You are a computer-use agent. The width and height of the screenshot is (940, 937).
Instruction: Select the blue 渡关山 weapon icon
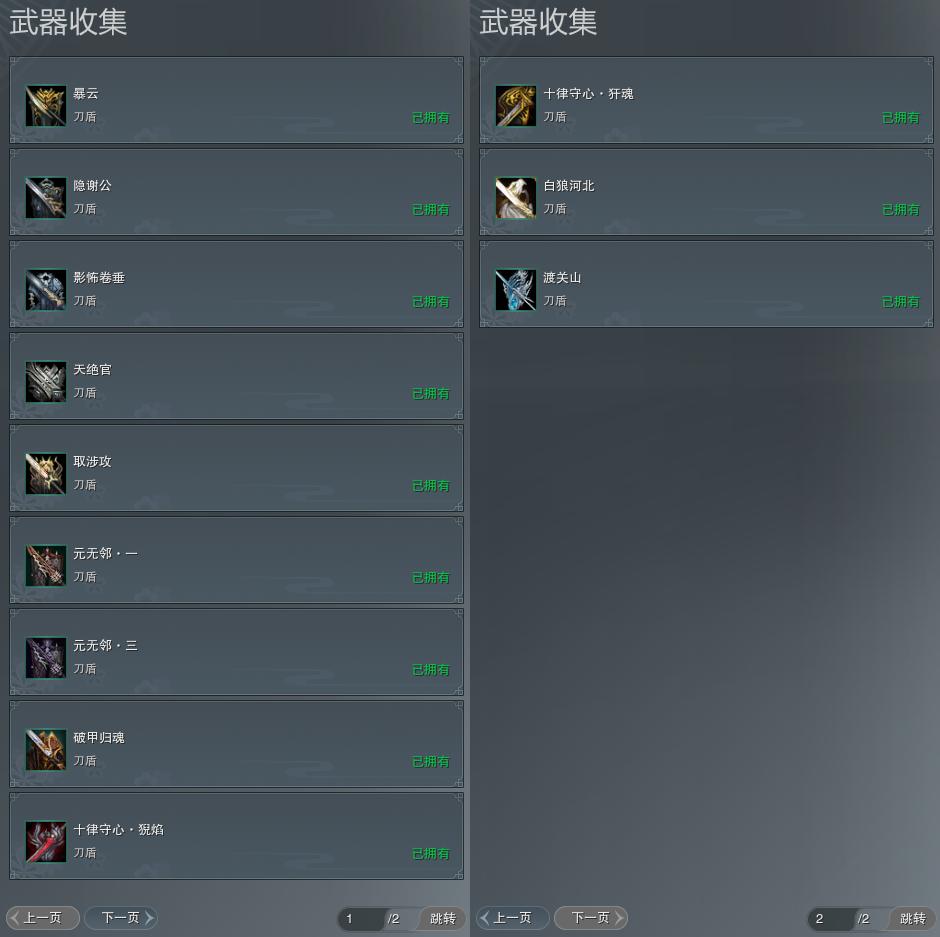point(516,290)
